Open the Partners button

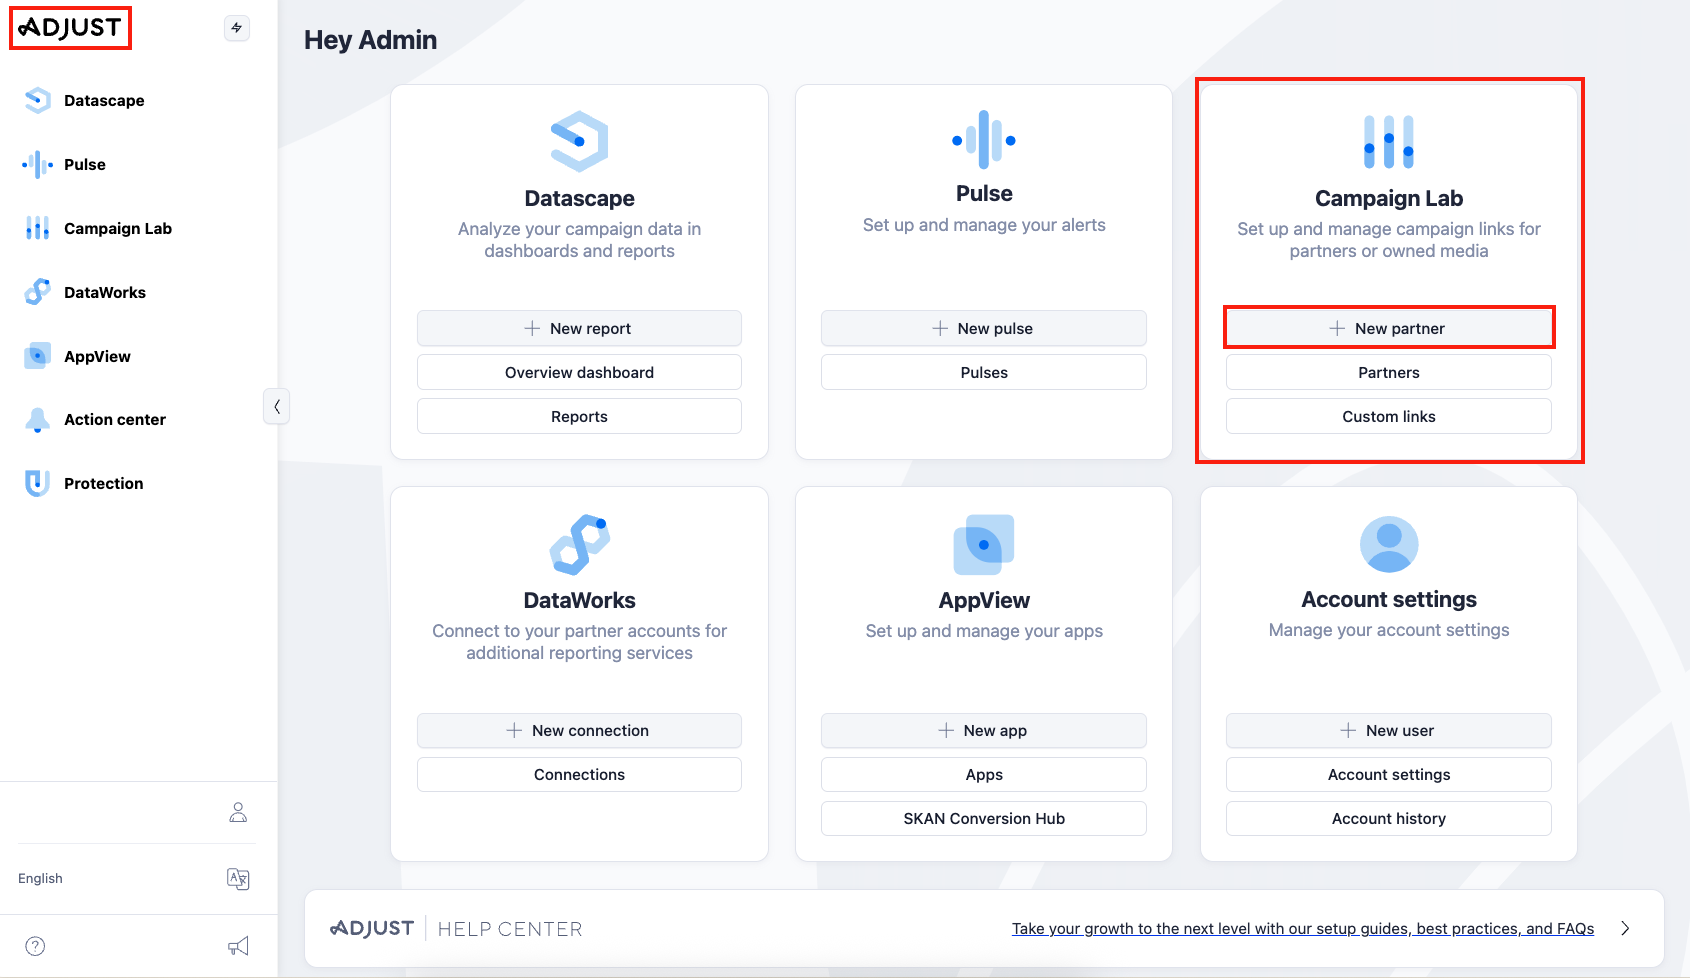[x=1389, y=372]
